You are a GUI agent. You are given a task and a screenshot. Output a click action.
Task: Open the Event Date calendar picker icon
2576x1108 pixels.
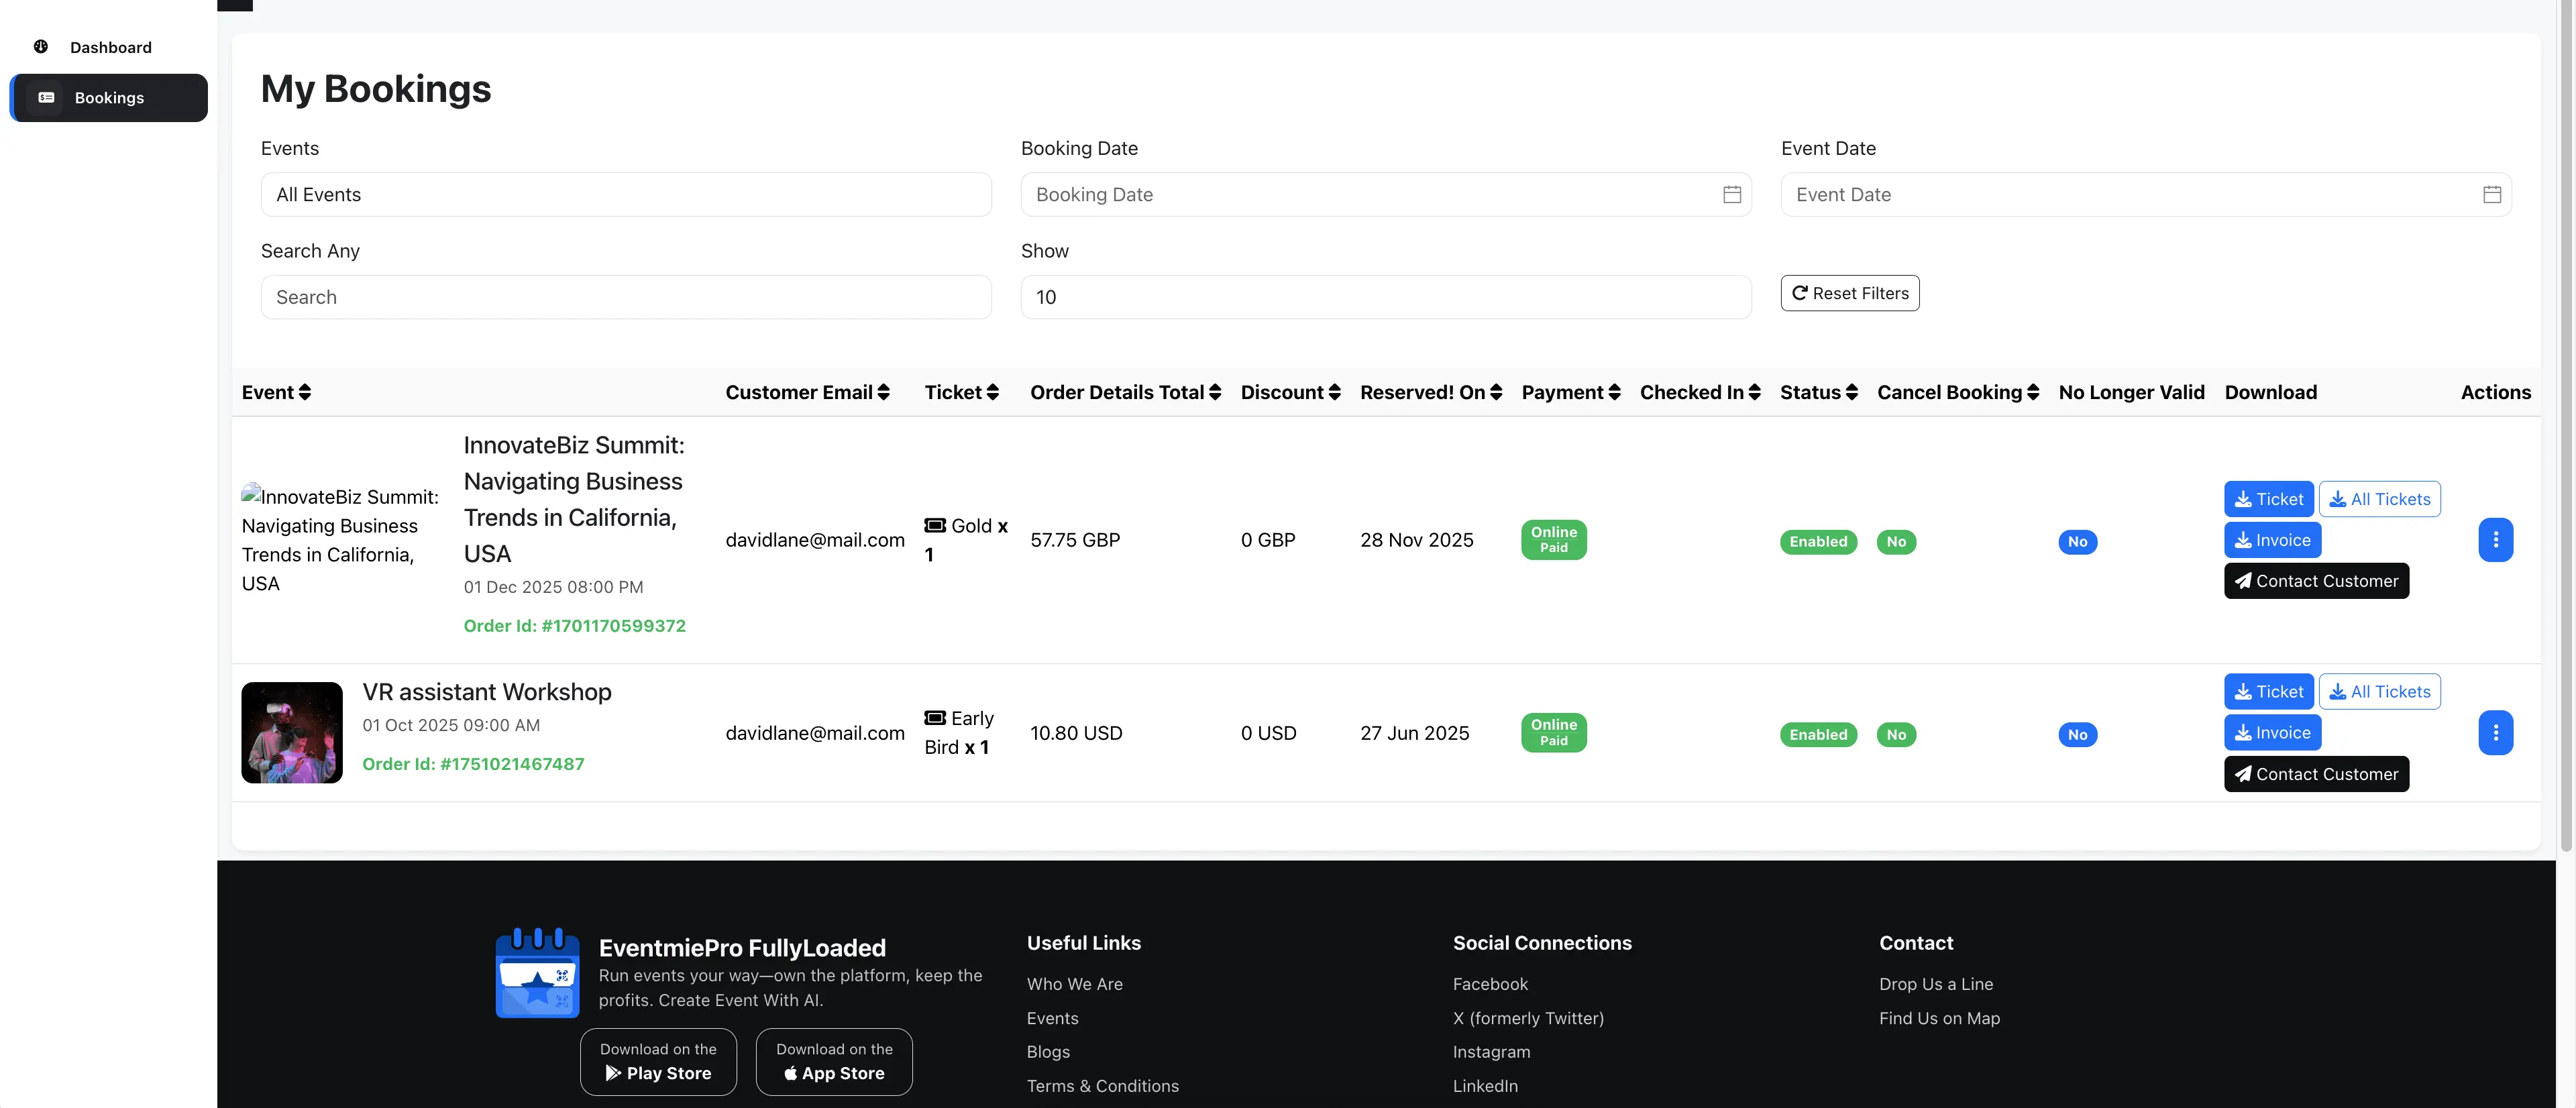(x=2491, y=194)
